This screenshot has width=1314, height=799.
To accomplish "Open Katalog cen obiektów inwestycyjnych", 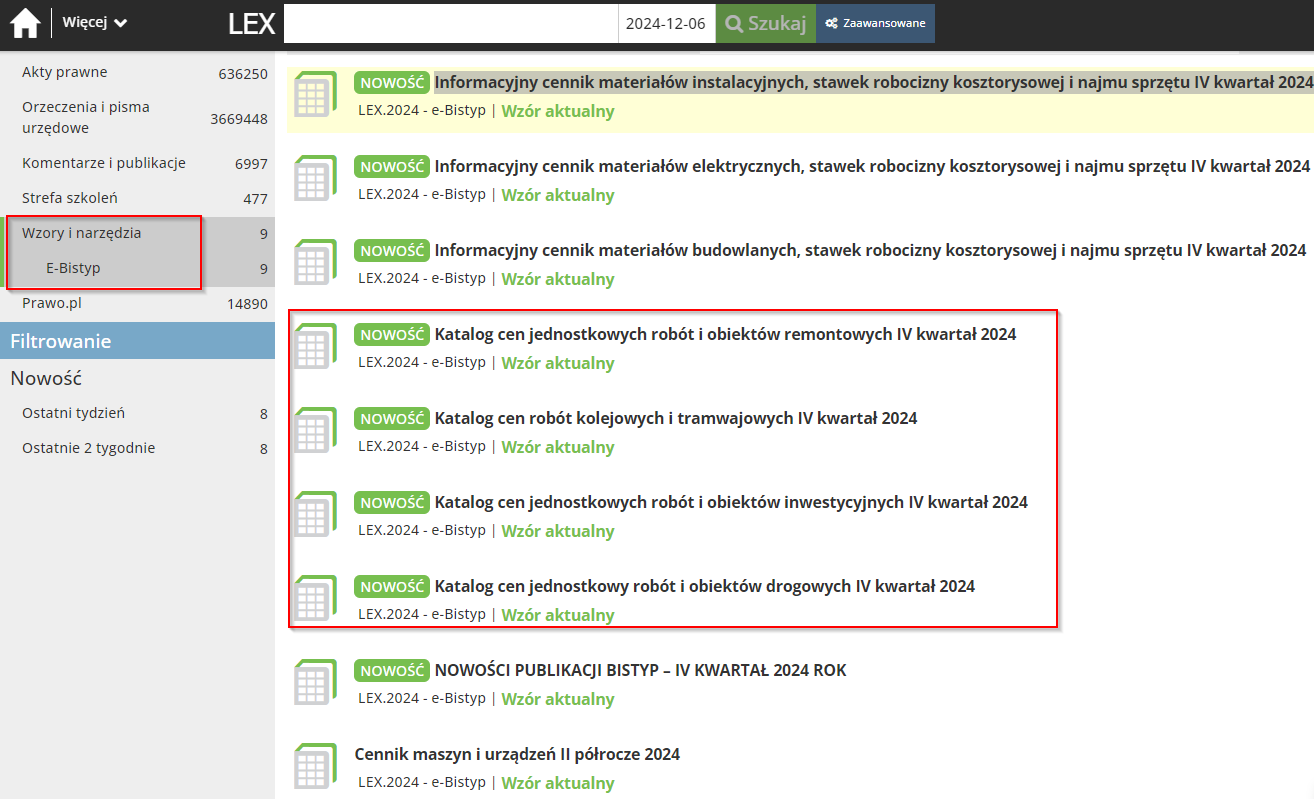I will coord(731,502).
